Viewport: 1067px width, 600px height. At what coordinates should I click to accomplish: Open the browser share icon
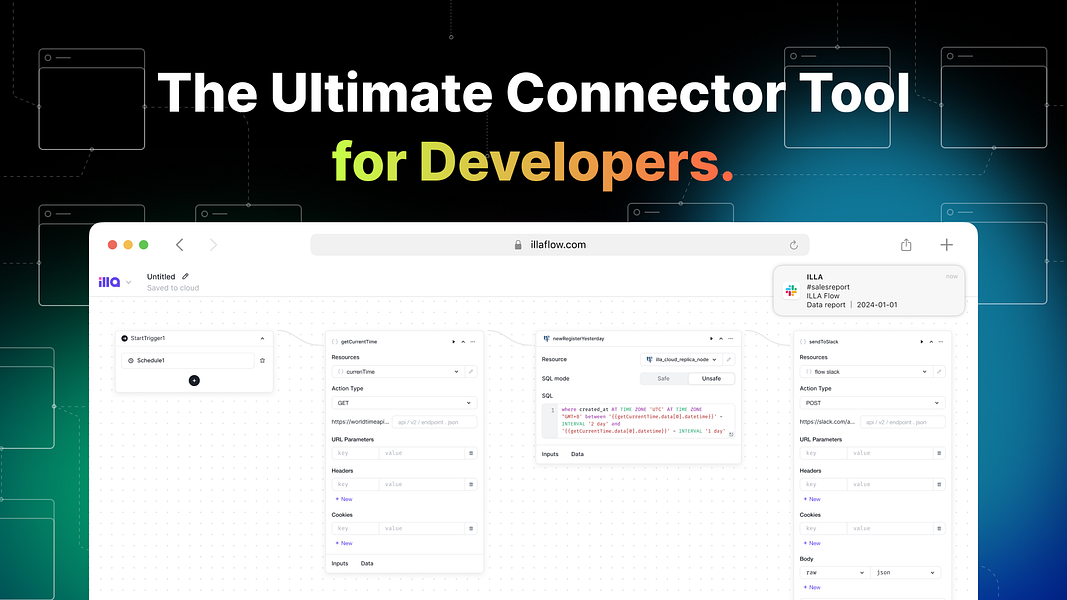(906, 245)
